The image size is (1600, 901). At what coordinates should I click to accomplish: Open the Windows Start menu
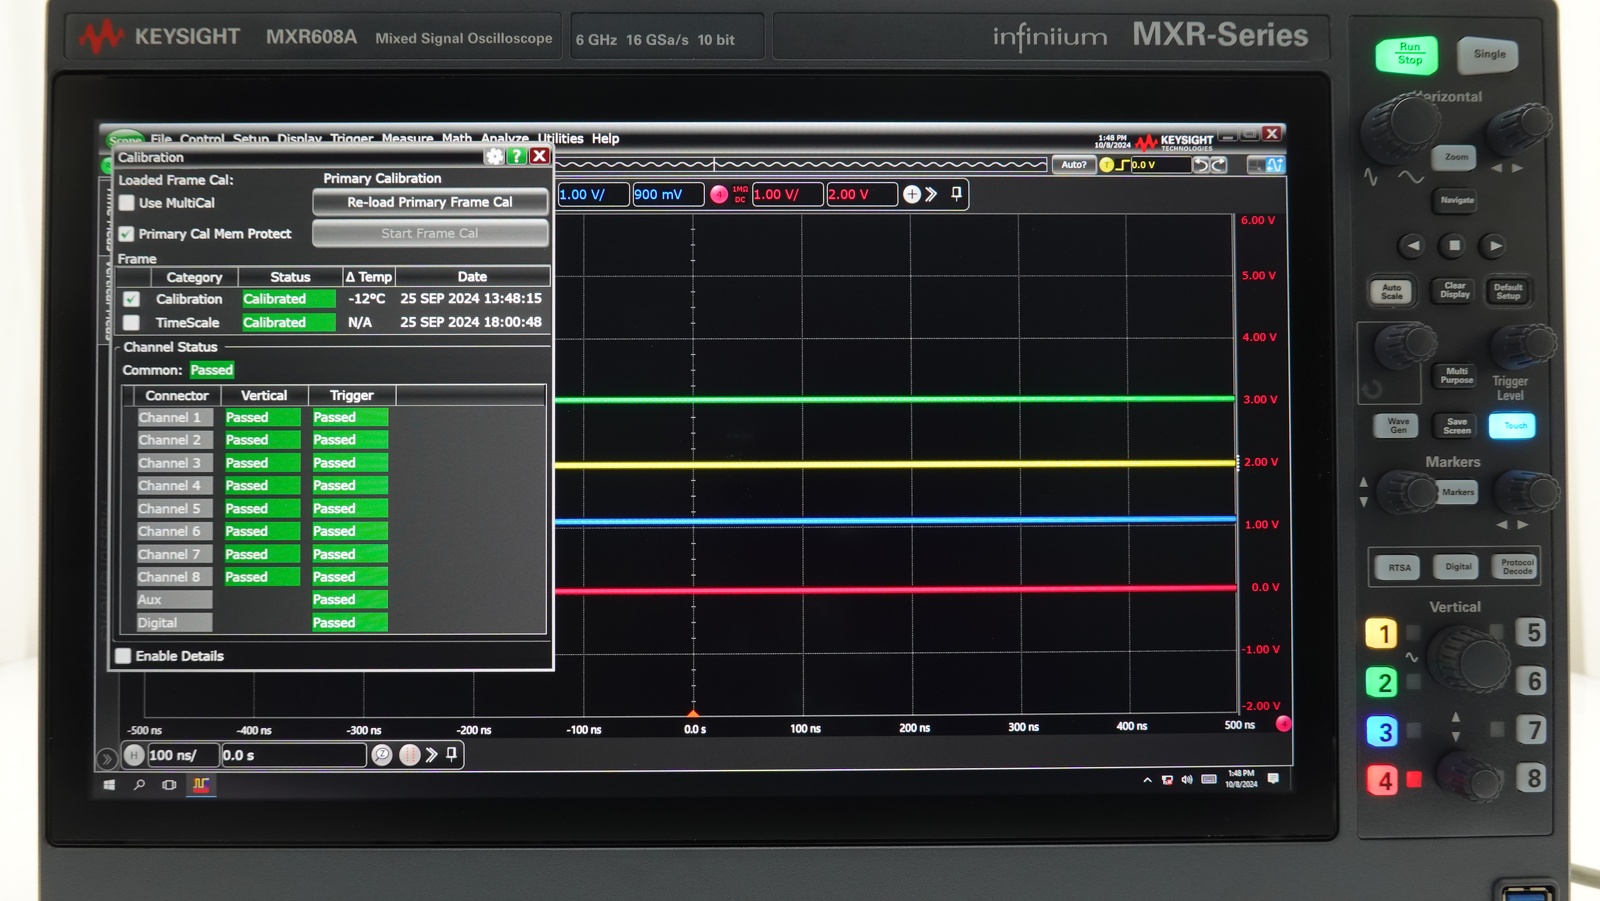pos(109,785)
